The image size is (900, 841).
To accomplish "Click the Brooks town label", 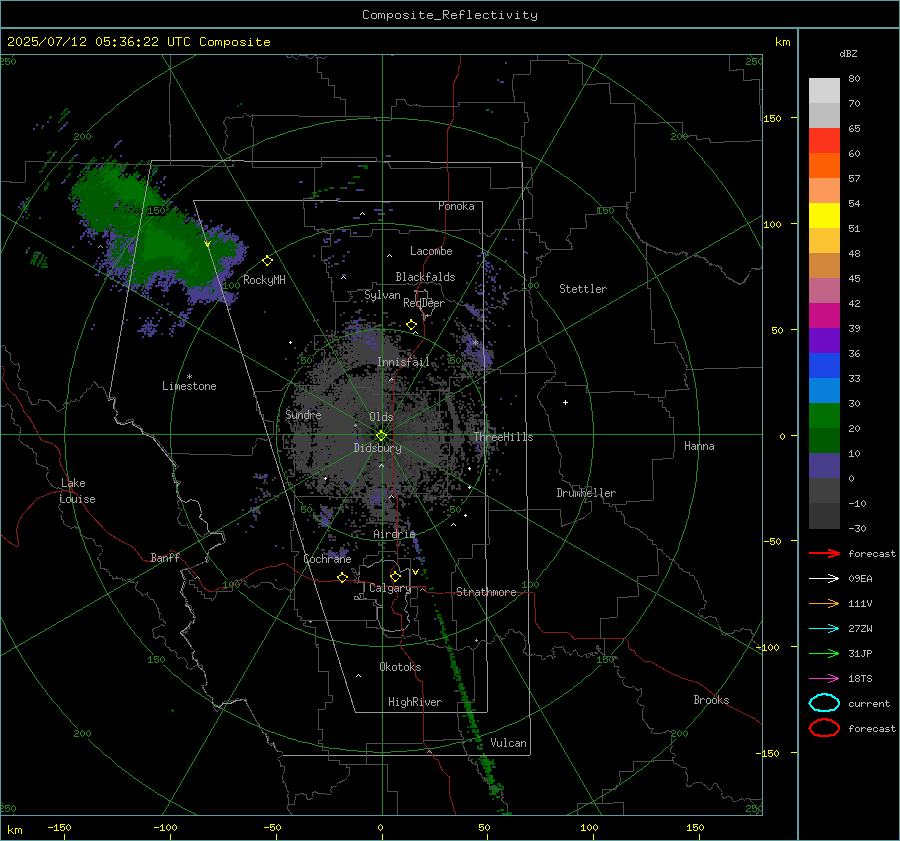I will (x=711, y=700).
